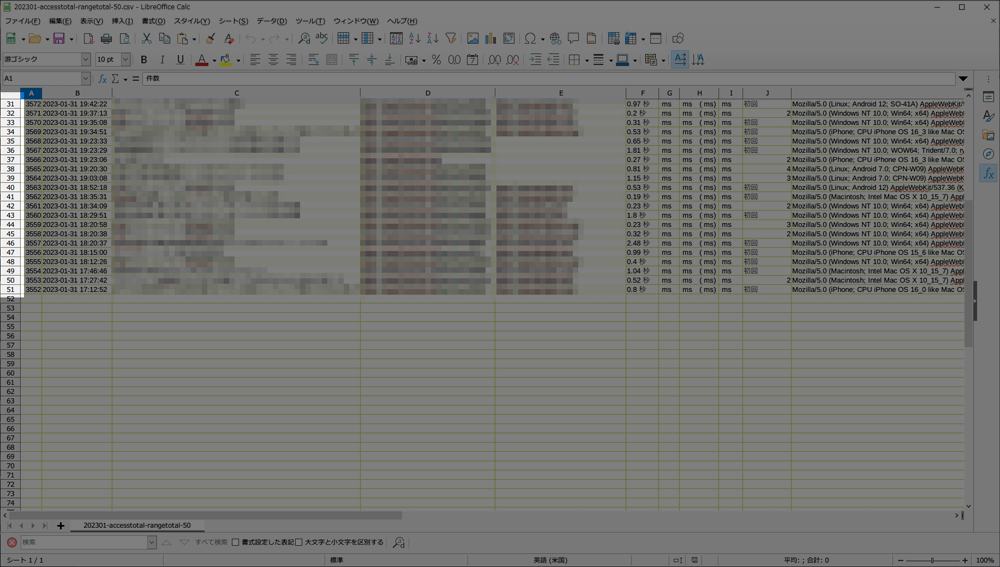Click the Headers and Footers icon

tap(591, 39)
